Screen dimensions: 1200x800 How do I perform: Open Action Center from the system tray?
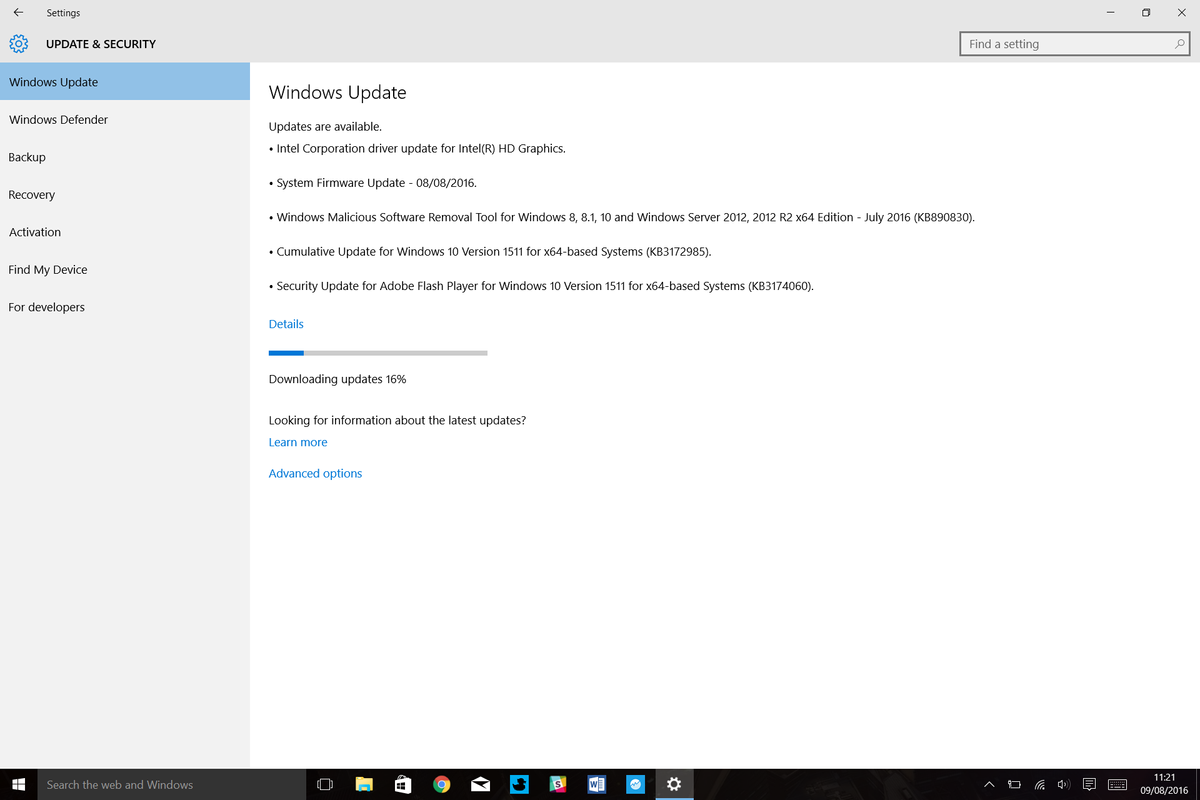pyautogui.click(x=1089, y=784)
